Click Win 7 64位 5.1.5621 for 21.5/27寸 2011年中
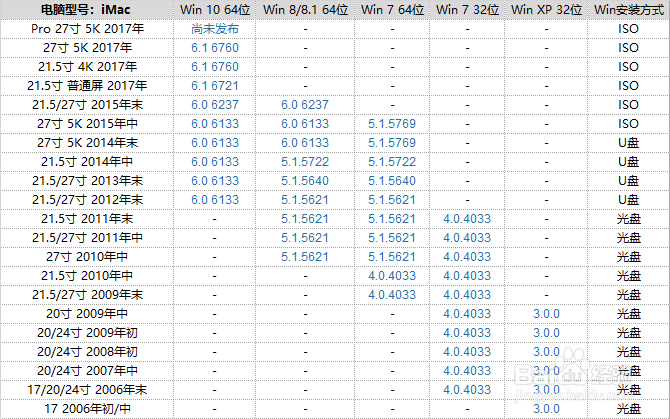670x419 pixels. click(x=392, y=238)
